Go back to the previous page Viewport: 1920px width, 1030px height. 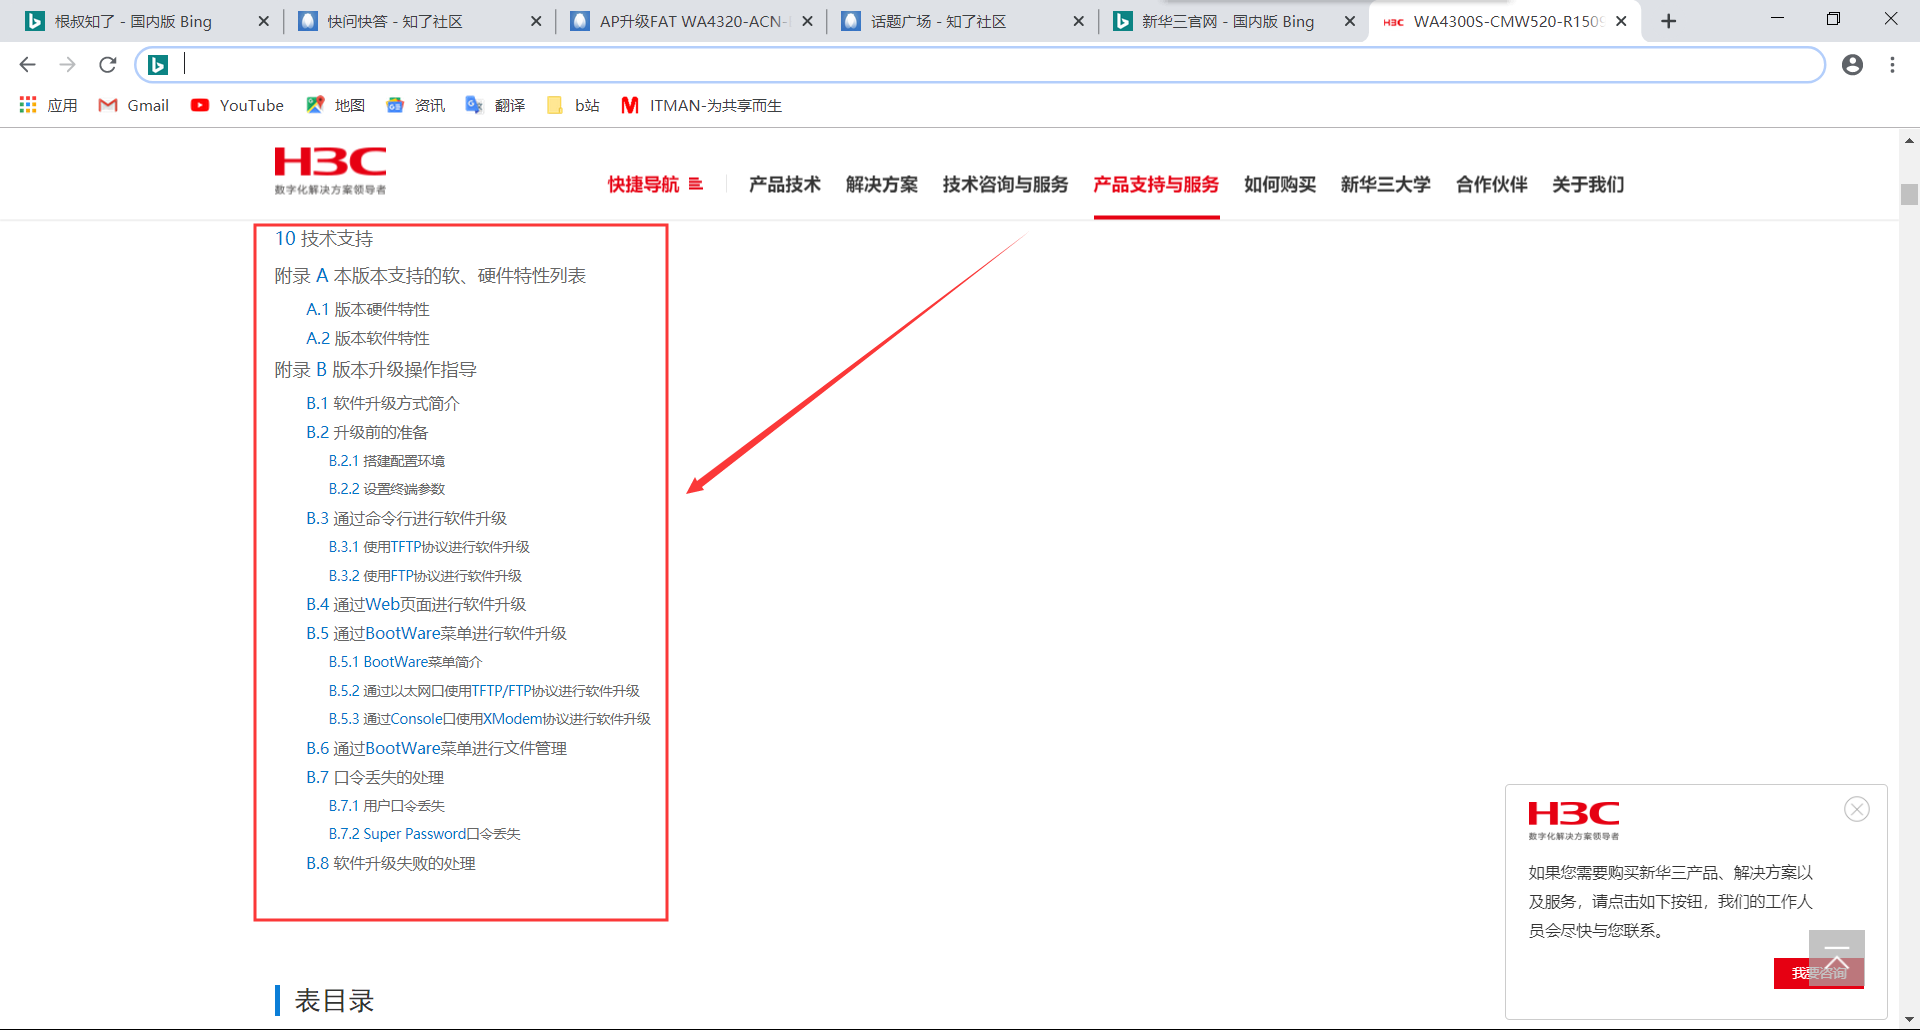[x=27, y=65]
